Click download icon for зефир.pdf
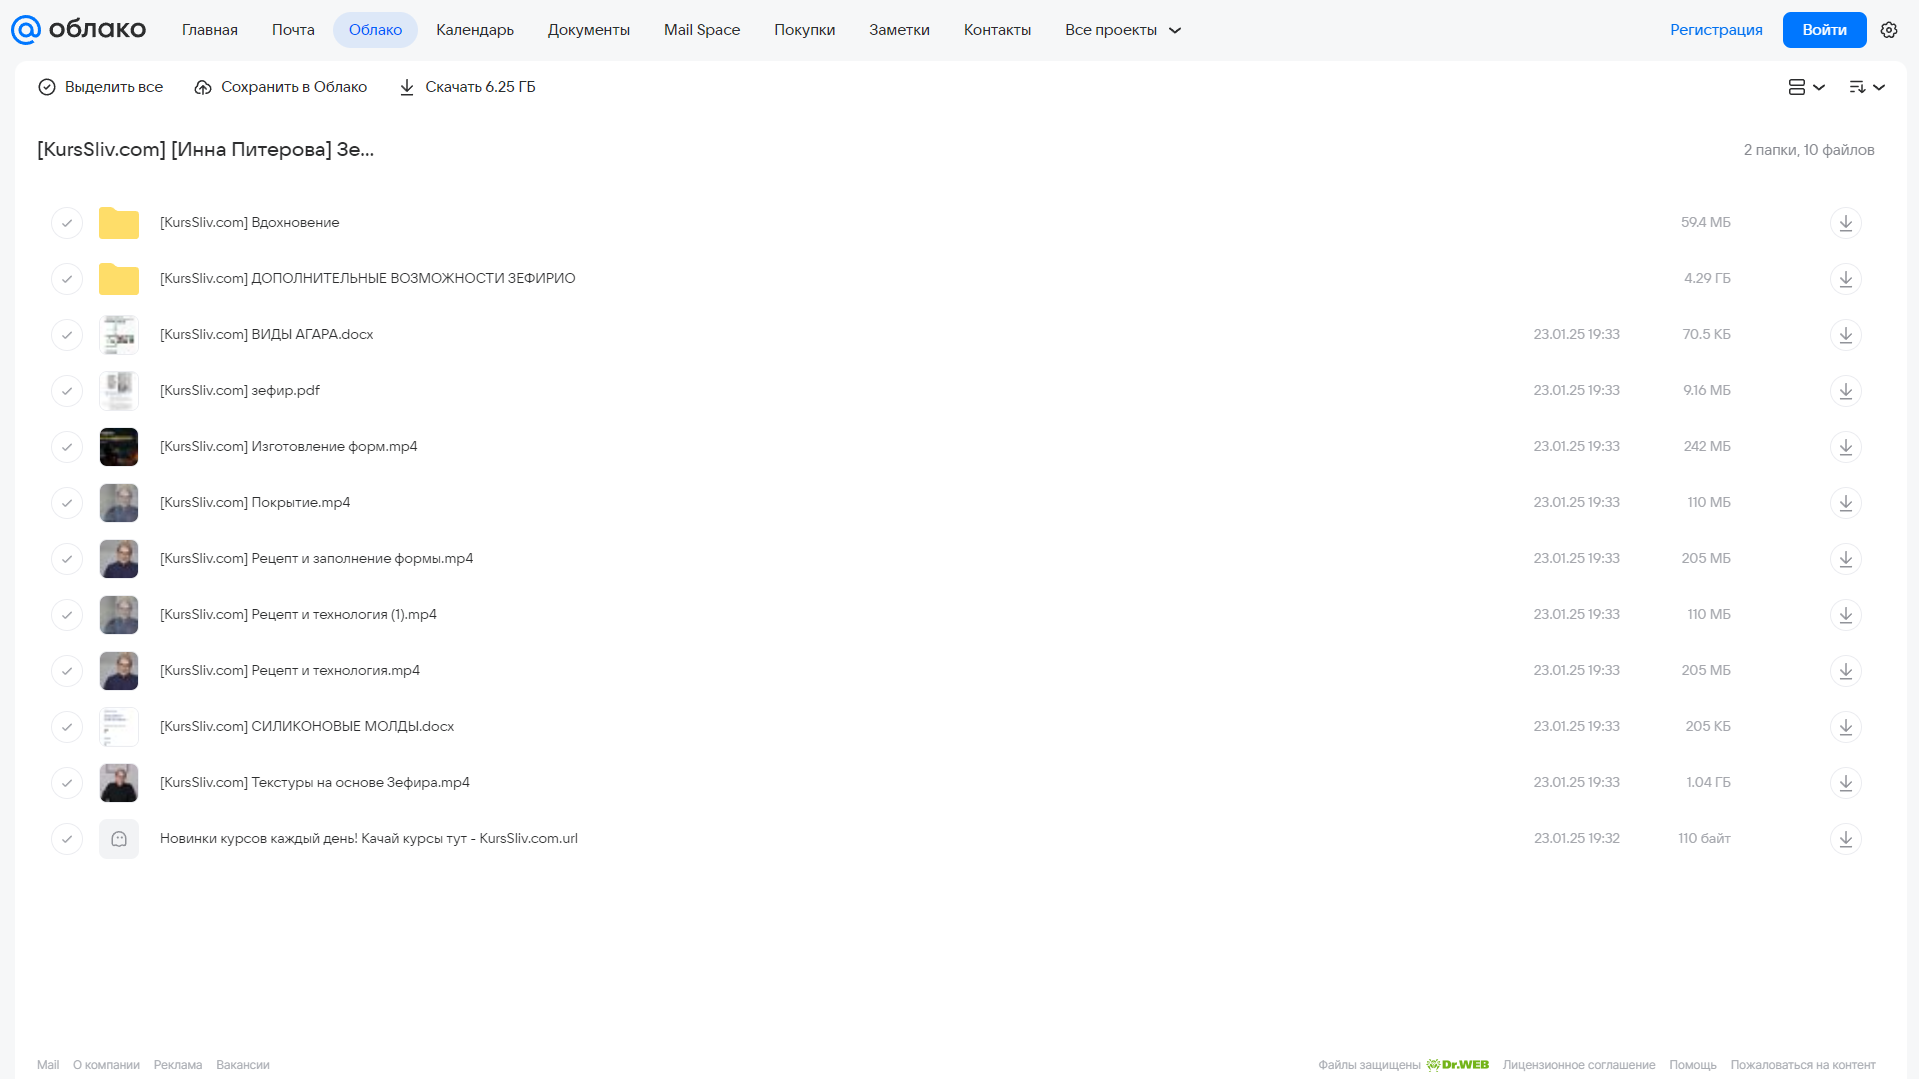Screen dimensions: 1919x1079 click(1845, 391)
